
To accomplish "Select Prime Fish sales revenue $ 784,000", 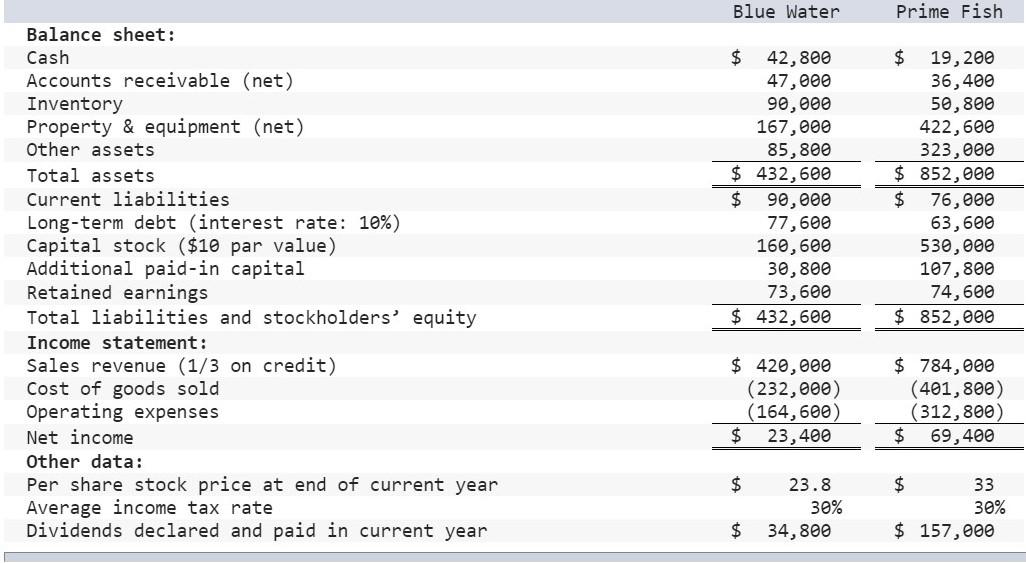I will 945,365.
